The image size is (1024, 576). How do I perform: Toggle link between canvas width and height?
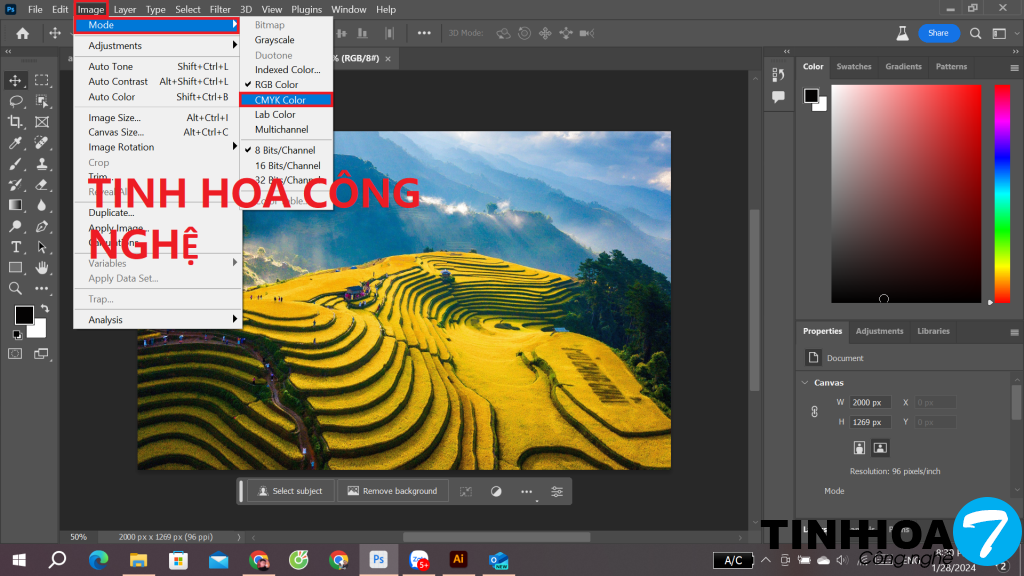814,411
